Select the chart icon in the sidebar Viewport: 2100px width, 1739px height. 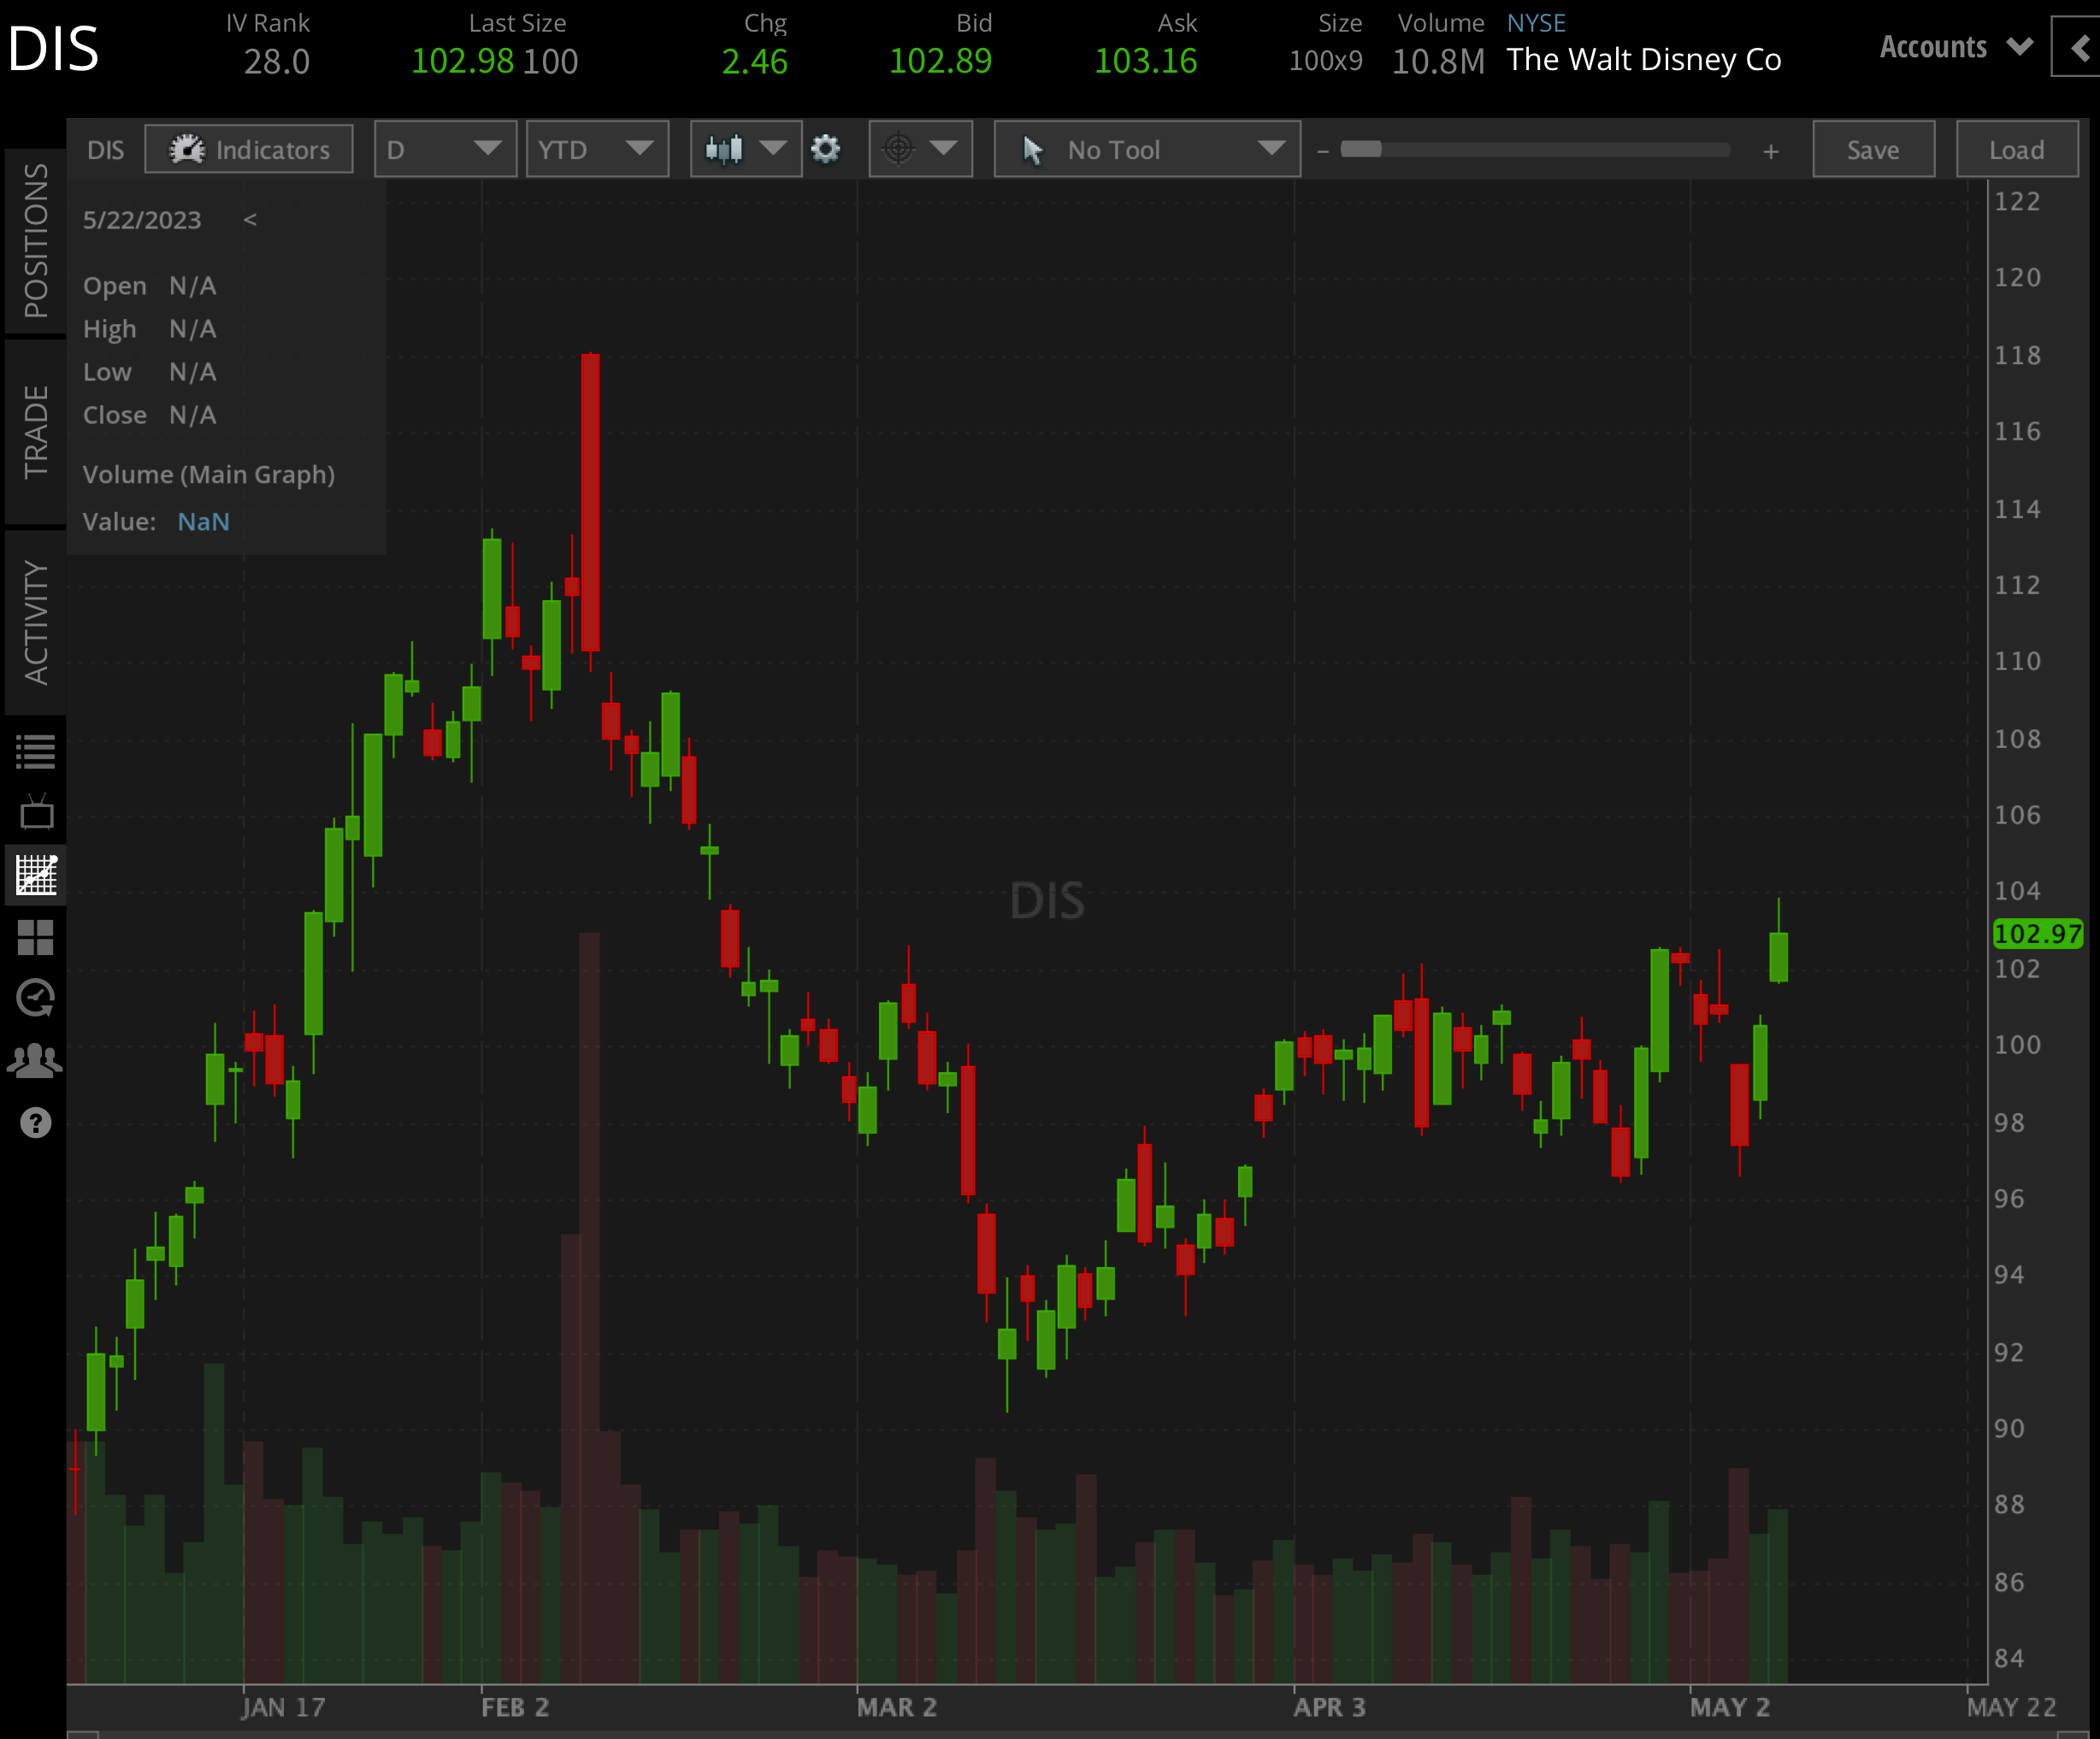(x=36, y=875)
